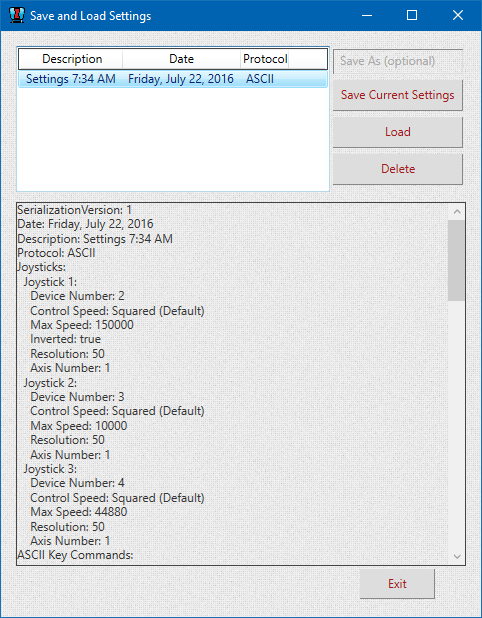Screen dimensions: 482x618
Task: Load the selected settings
Action: (x=398, y=132)
